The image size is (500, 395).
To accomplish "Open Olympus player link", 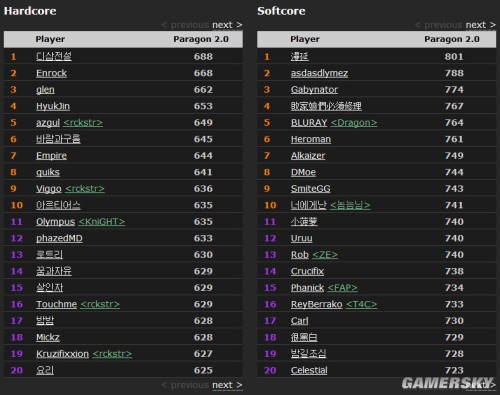I will (x=55, y=222).
